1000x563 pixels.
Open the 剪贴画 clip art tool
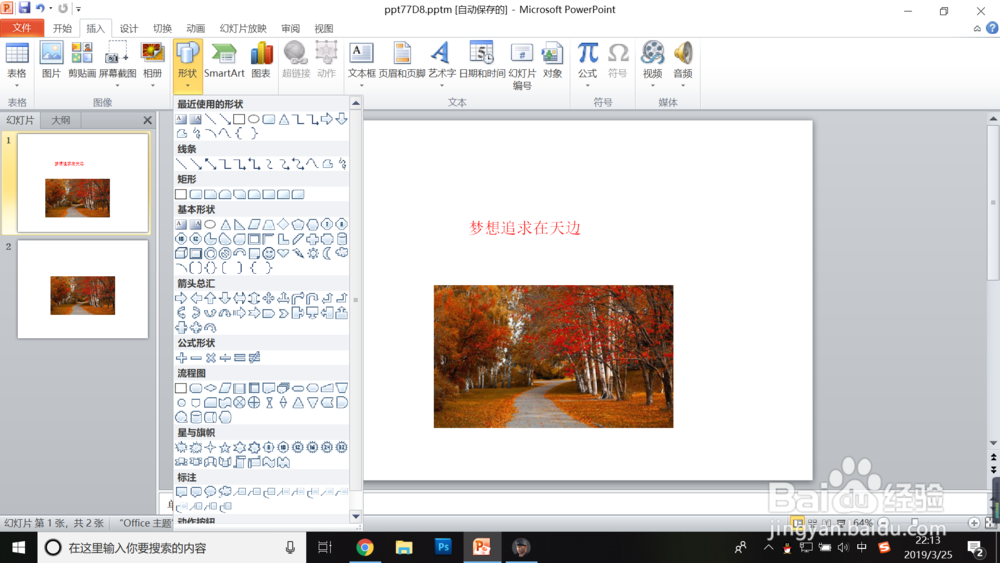point(82,60)
